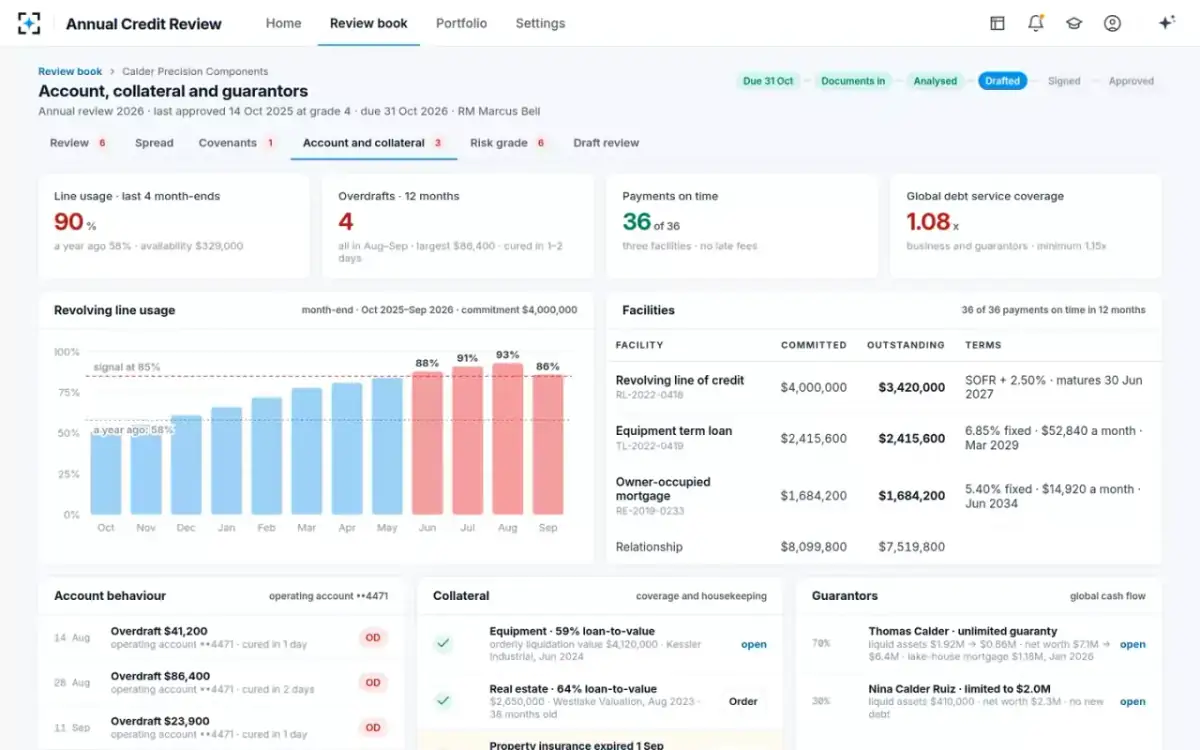The width and height of the screenshot is (1200, 750).
Task: Open the Risk grade tab
Action: [508, 143]
